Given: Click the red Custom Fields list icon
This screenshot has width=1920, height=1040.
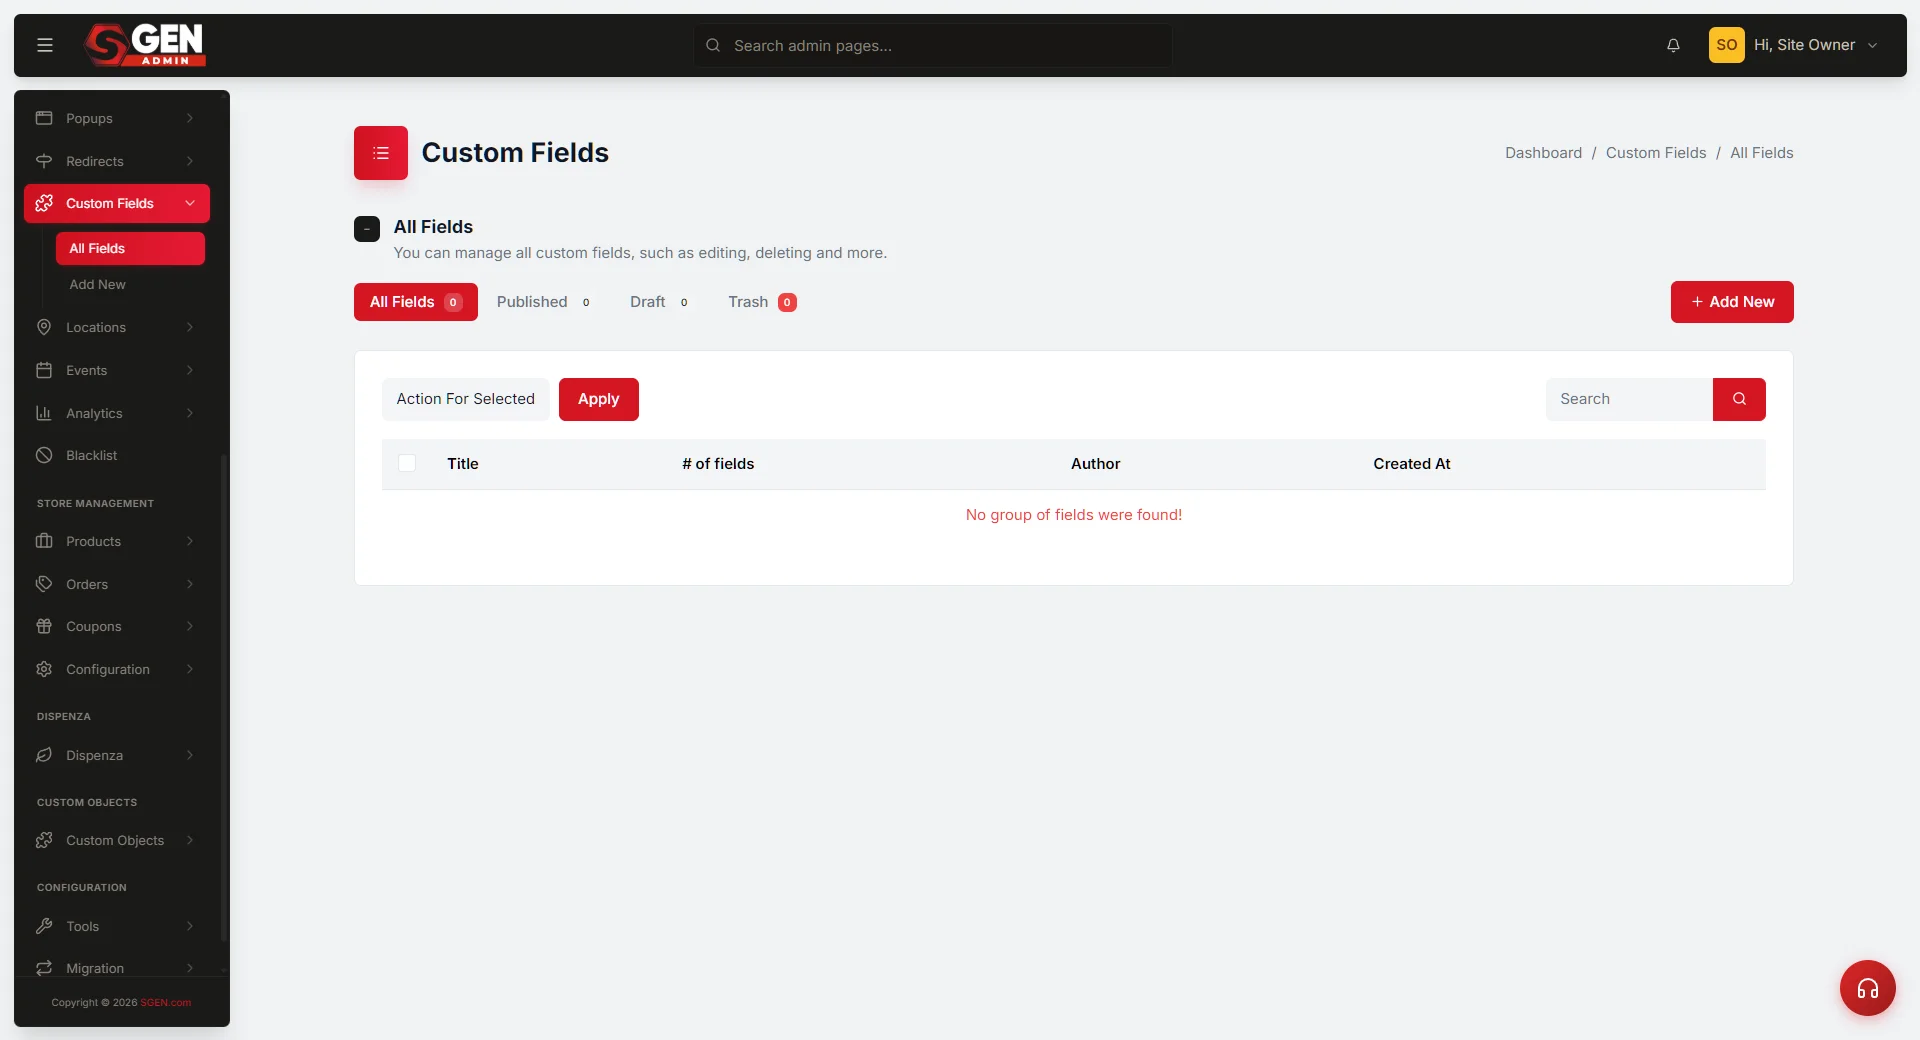Looking at the screenshot, I should [x=381, y=153].
